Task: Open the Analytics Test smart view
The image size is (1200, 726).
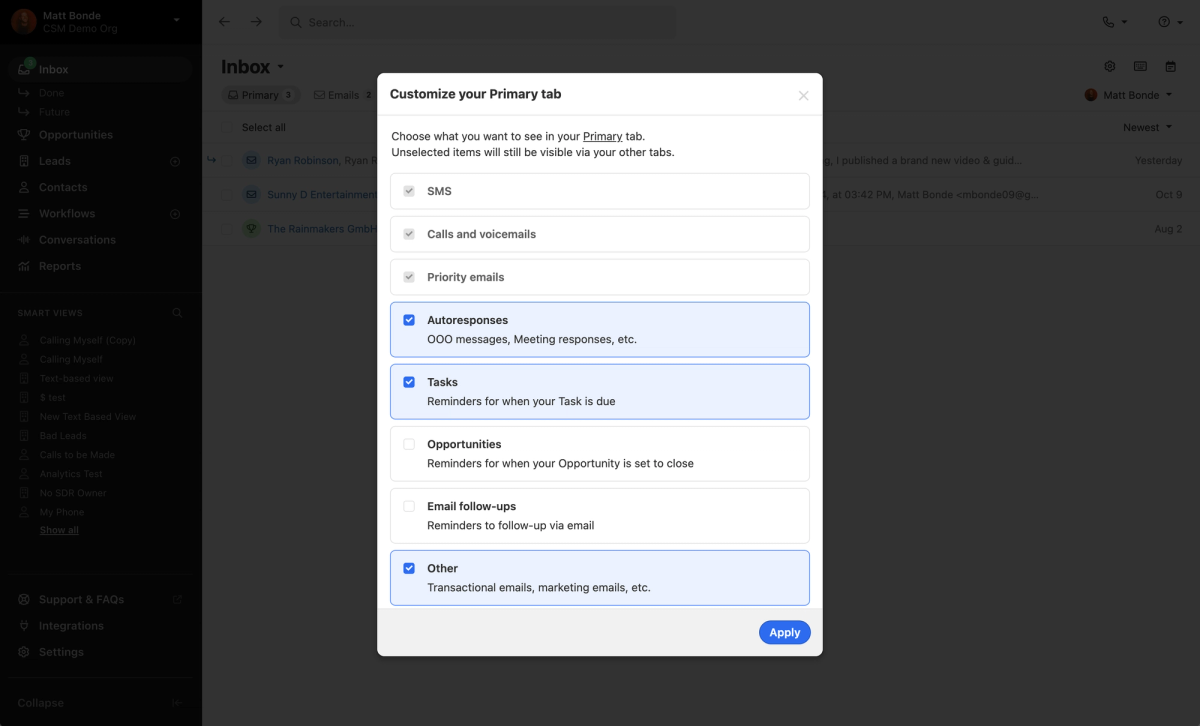Action: tap(71, 474)
